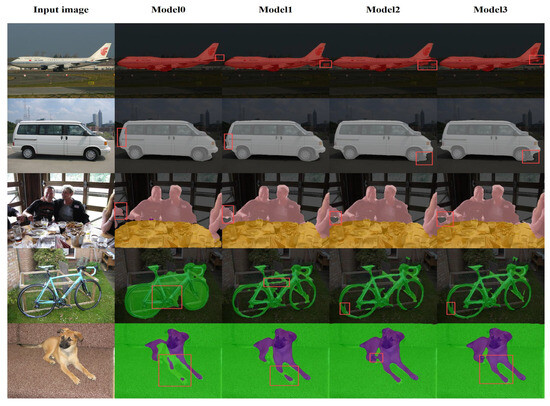Select the dog on carpet input image

[61, 361]
